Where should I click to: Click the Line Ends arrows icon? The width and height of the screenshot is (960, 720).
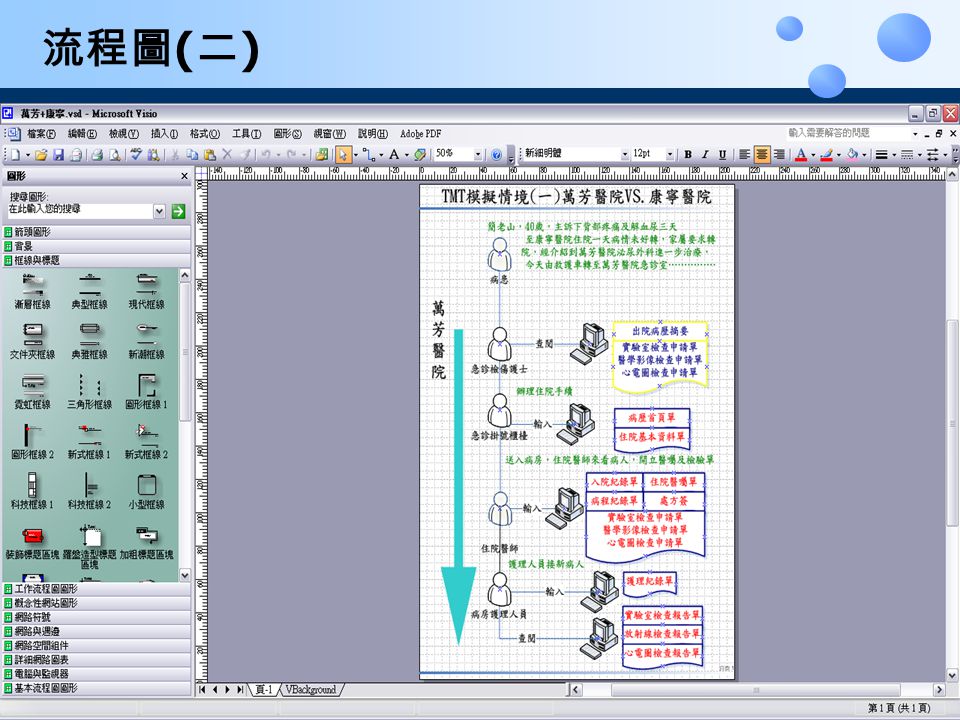coord(932,155)
